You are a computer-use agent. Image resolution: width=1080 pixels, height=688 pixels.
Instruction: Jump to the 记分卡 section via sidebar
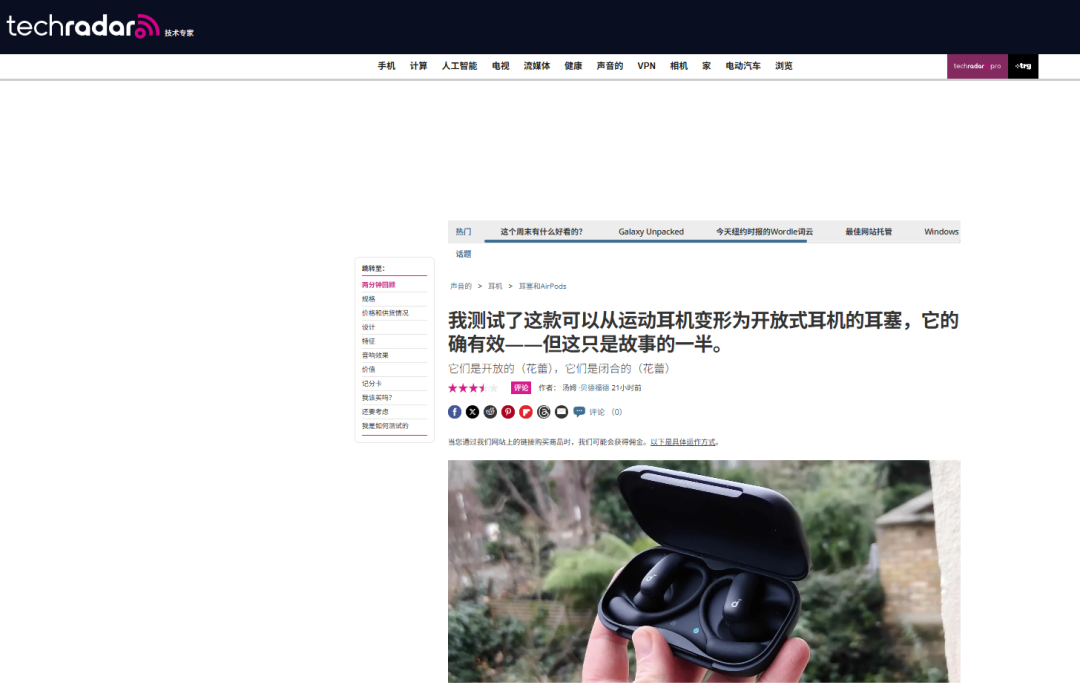pos(372,382)
